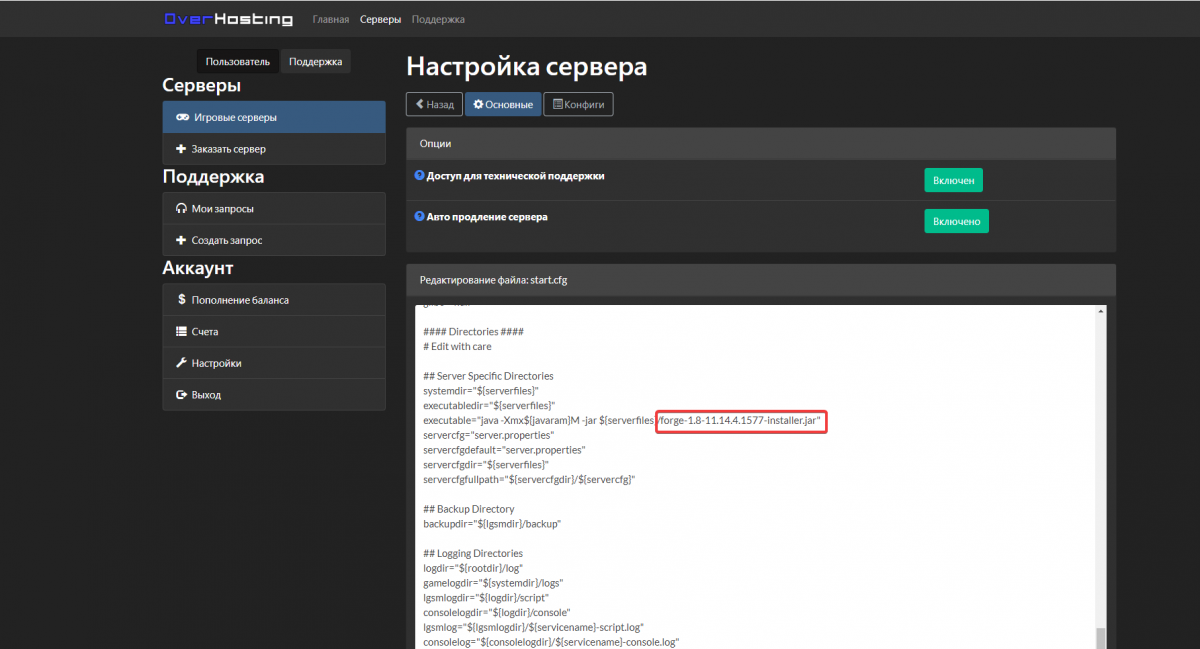Open the Главная navigation link
This screenshot has height=649, width=1200.
(331, 19)
